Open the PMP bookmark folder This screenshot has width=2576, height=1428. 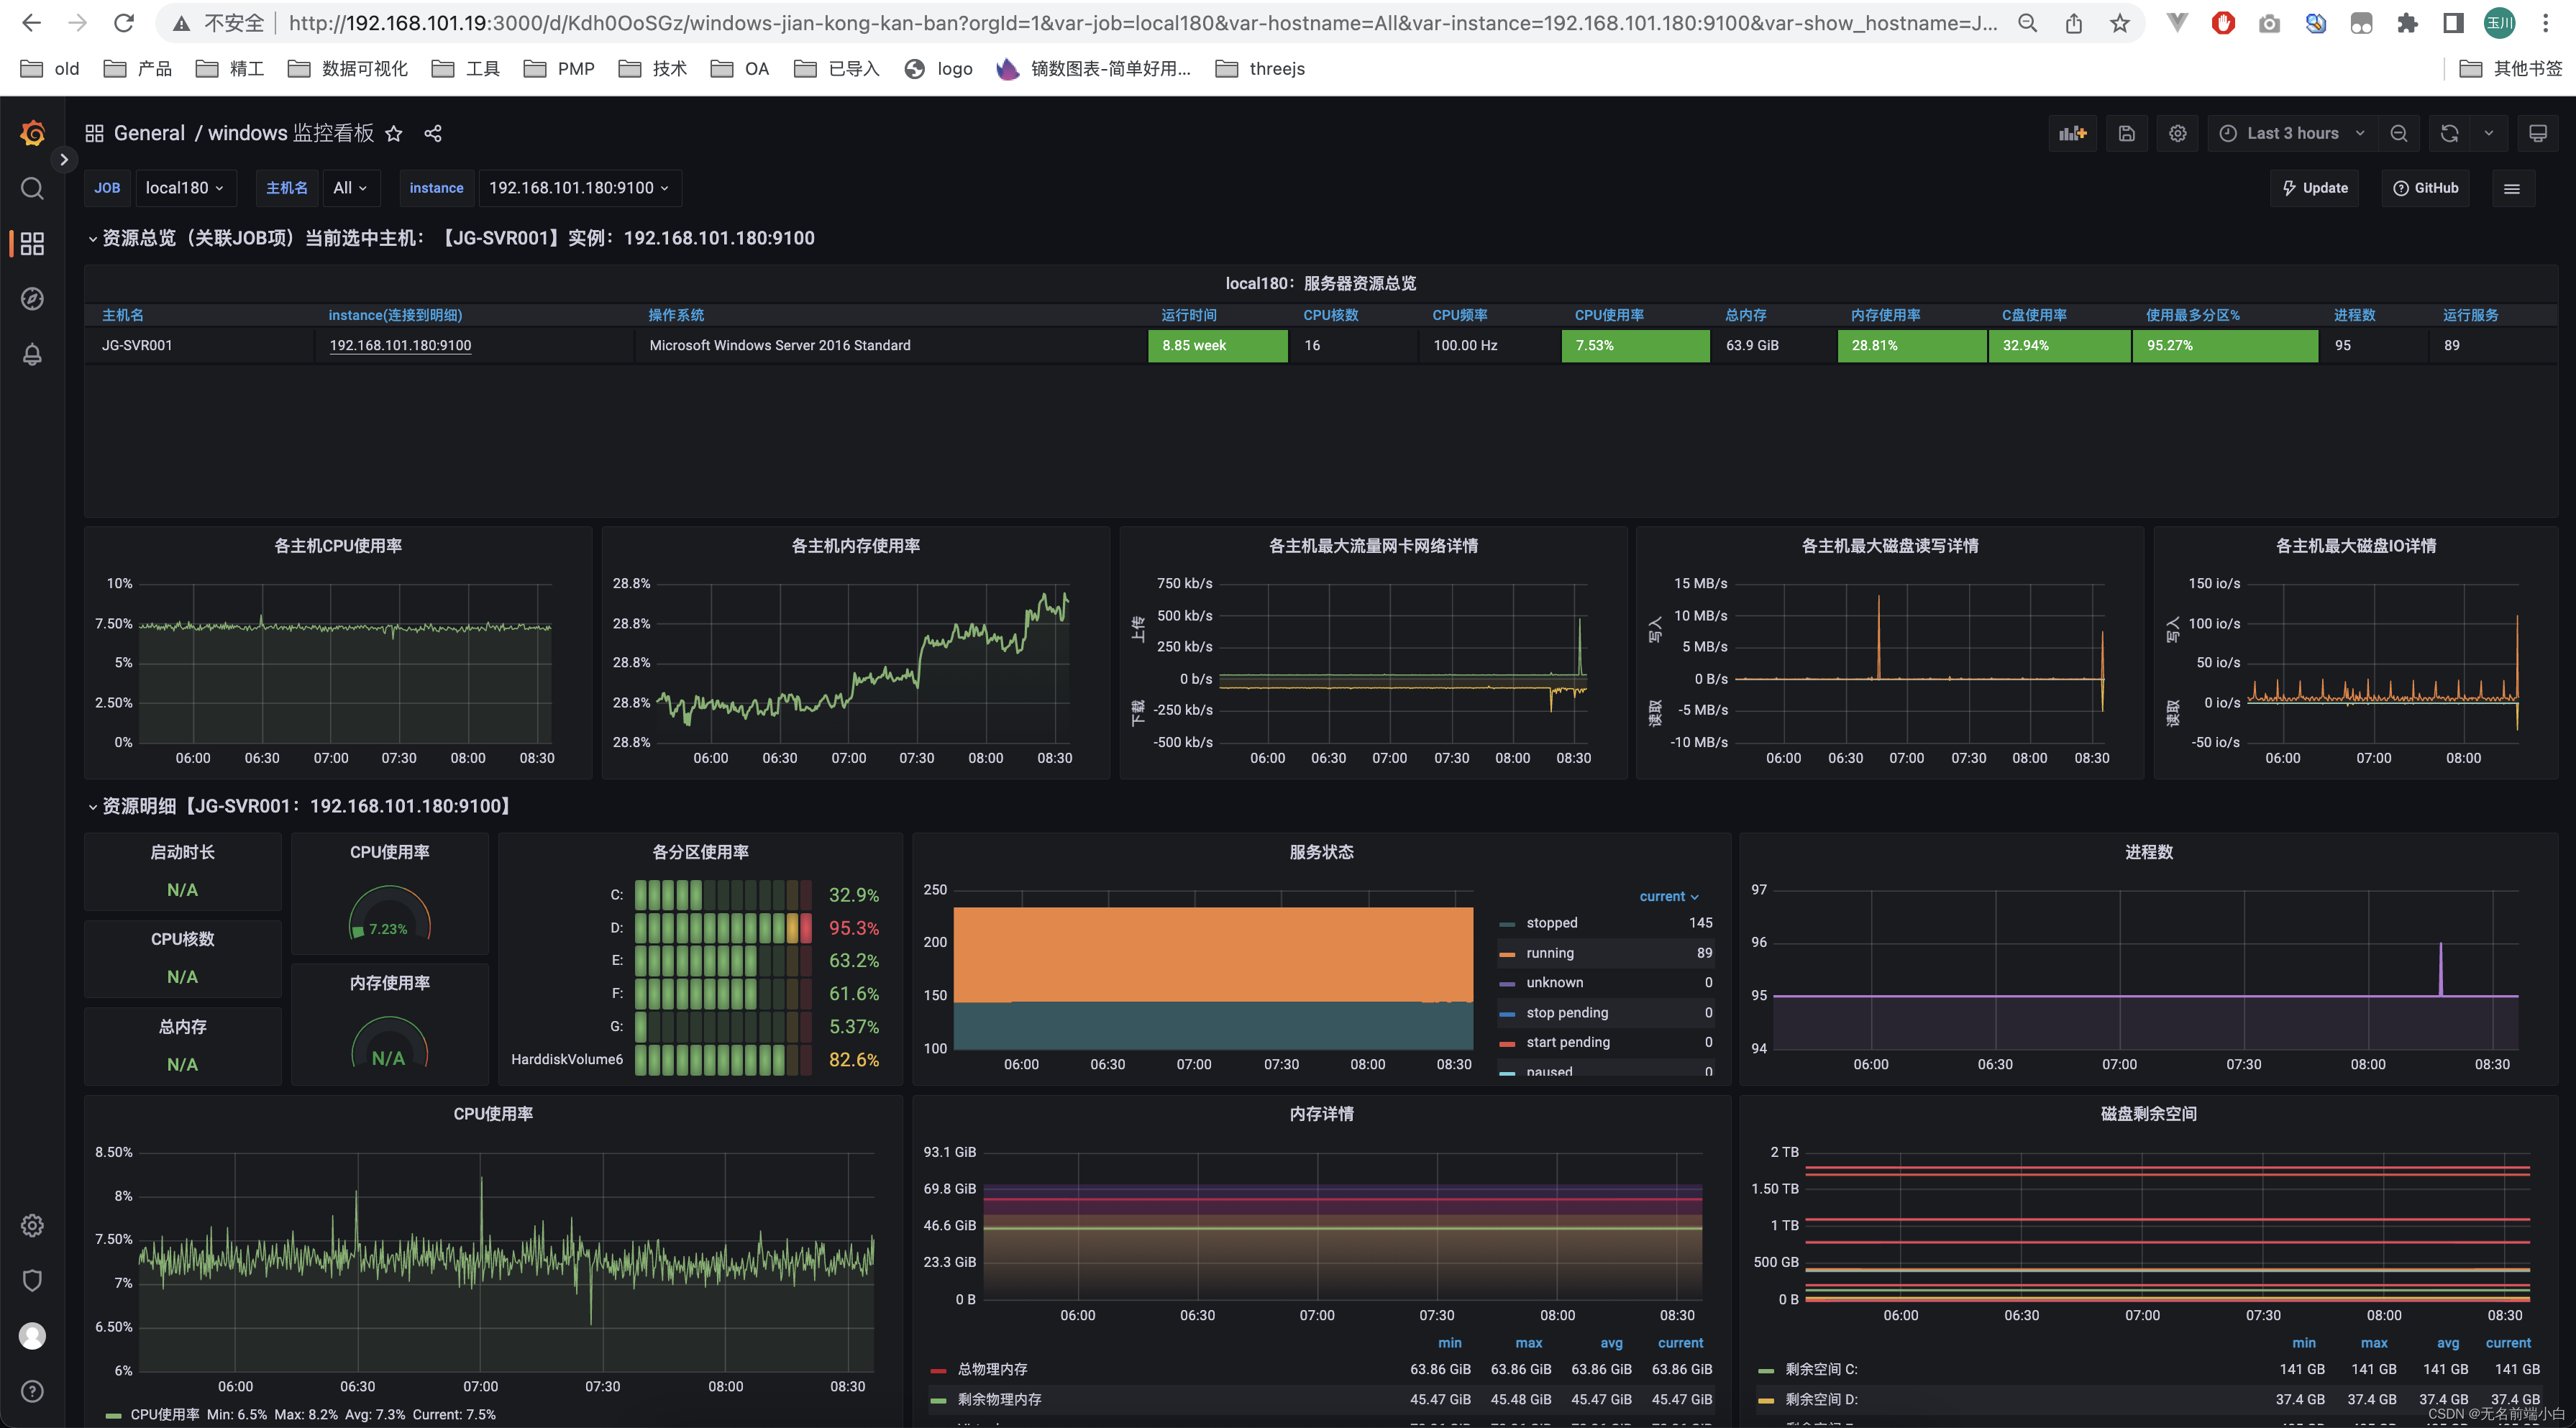click(559, 68)
